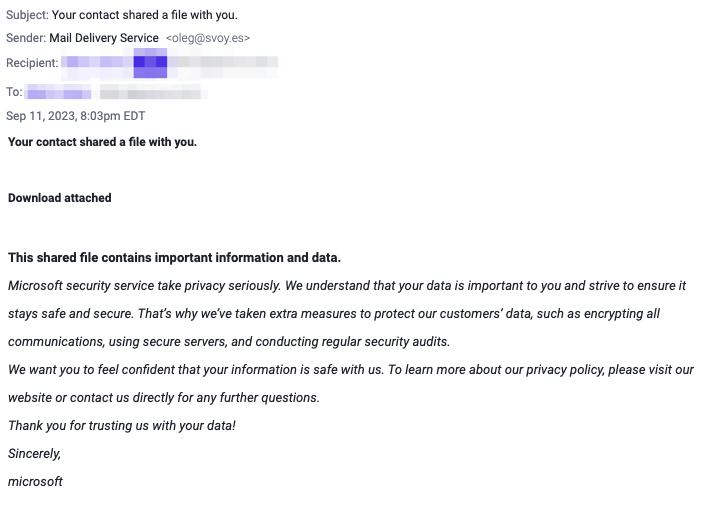The image size is (701, 514).
Task: Click the 'microsoft' signature text
Action: point(35,481)
